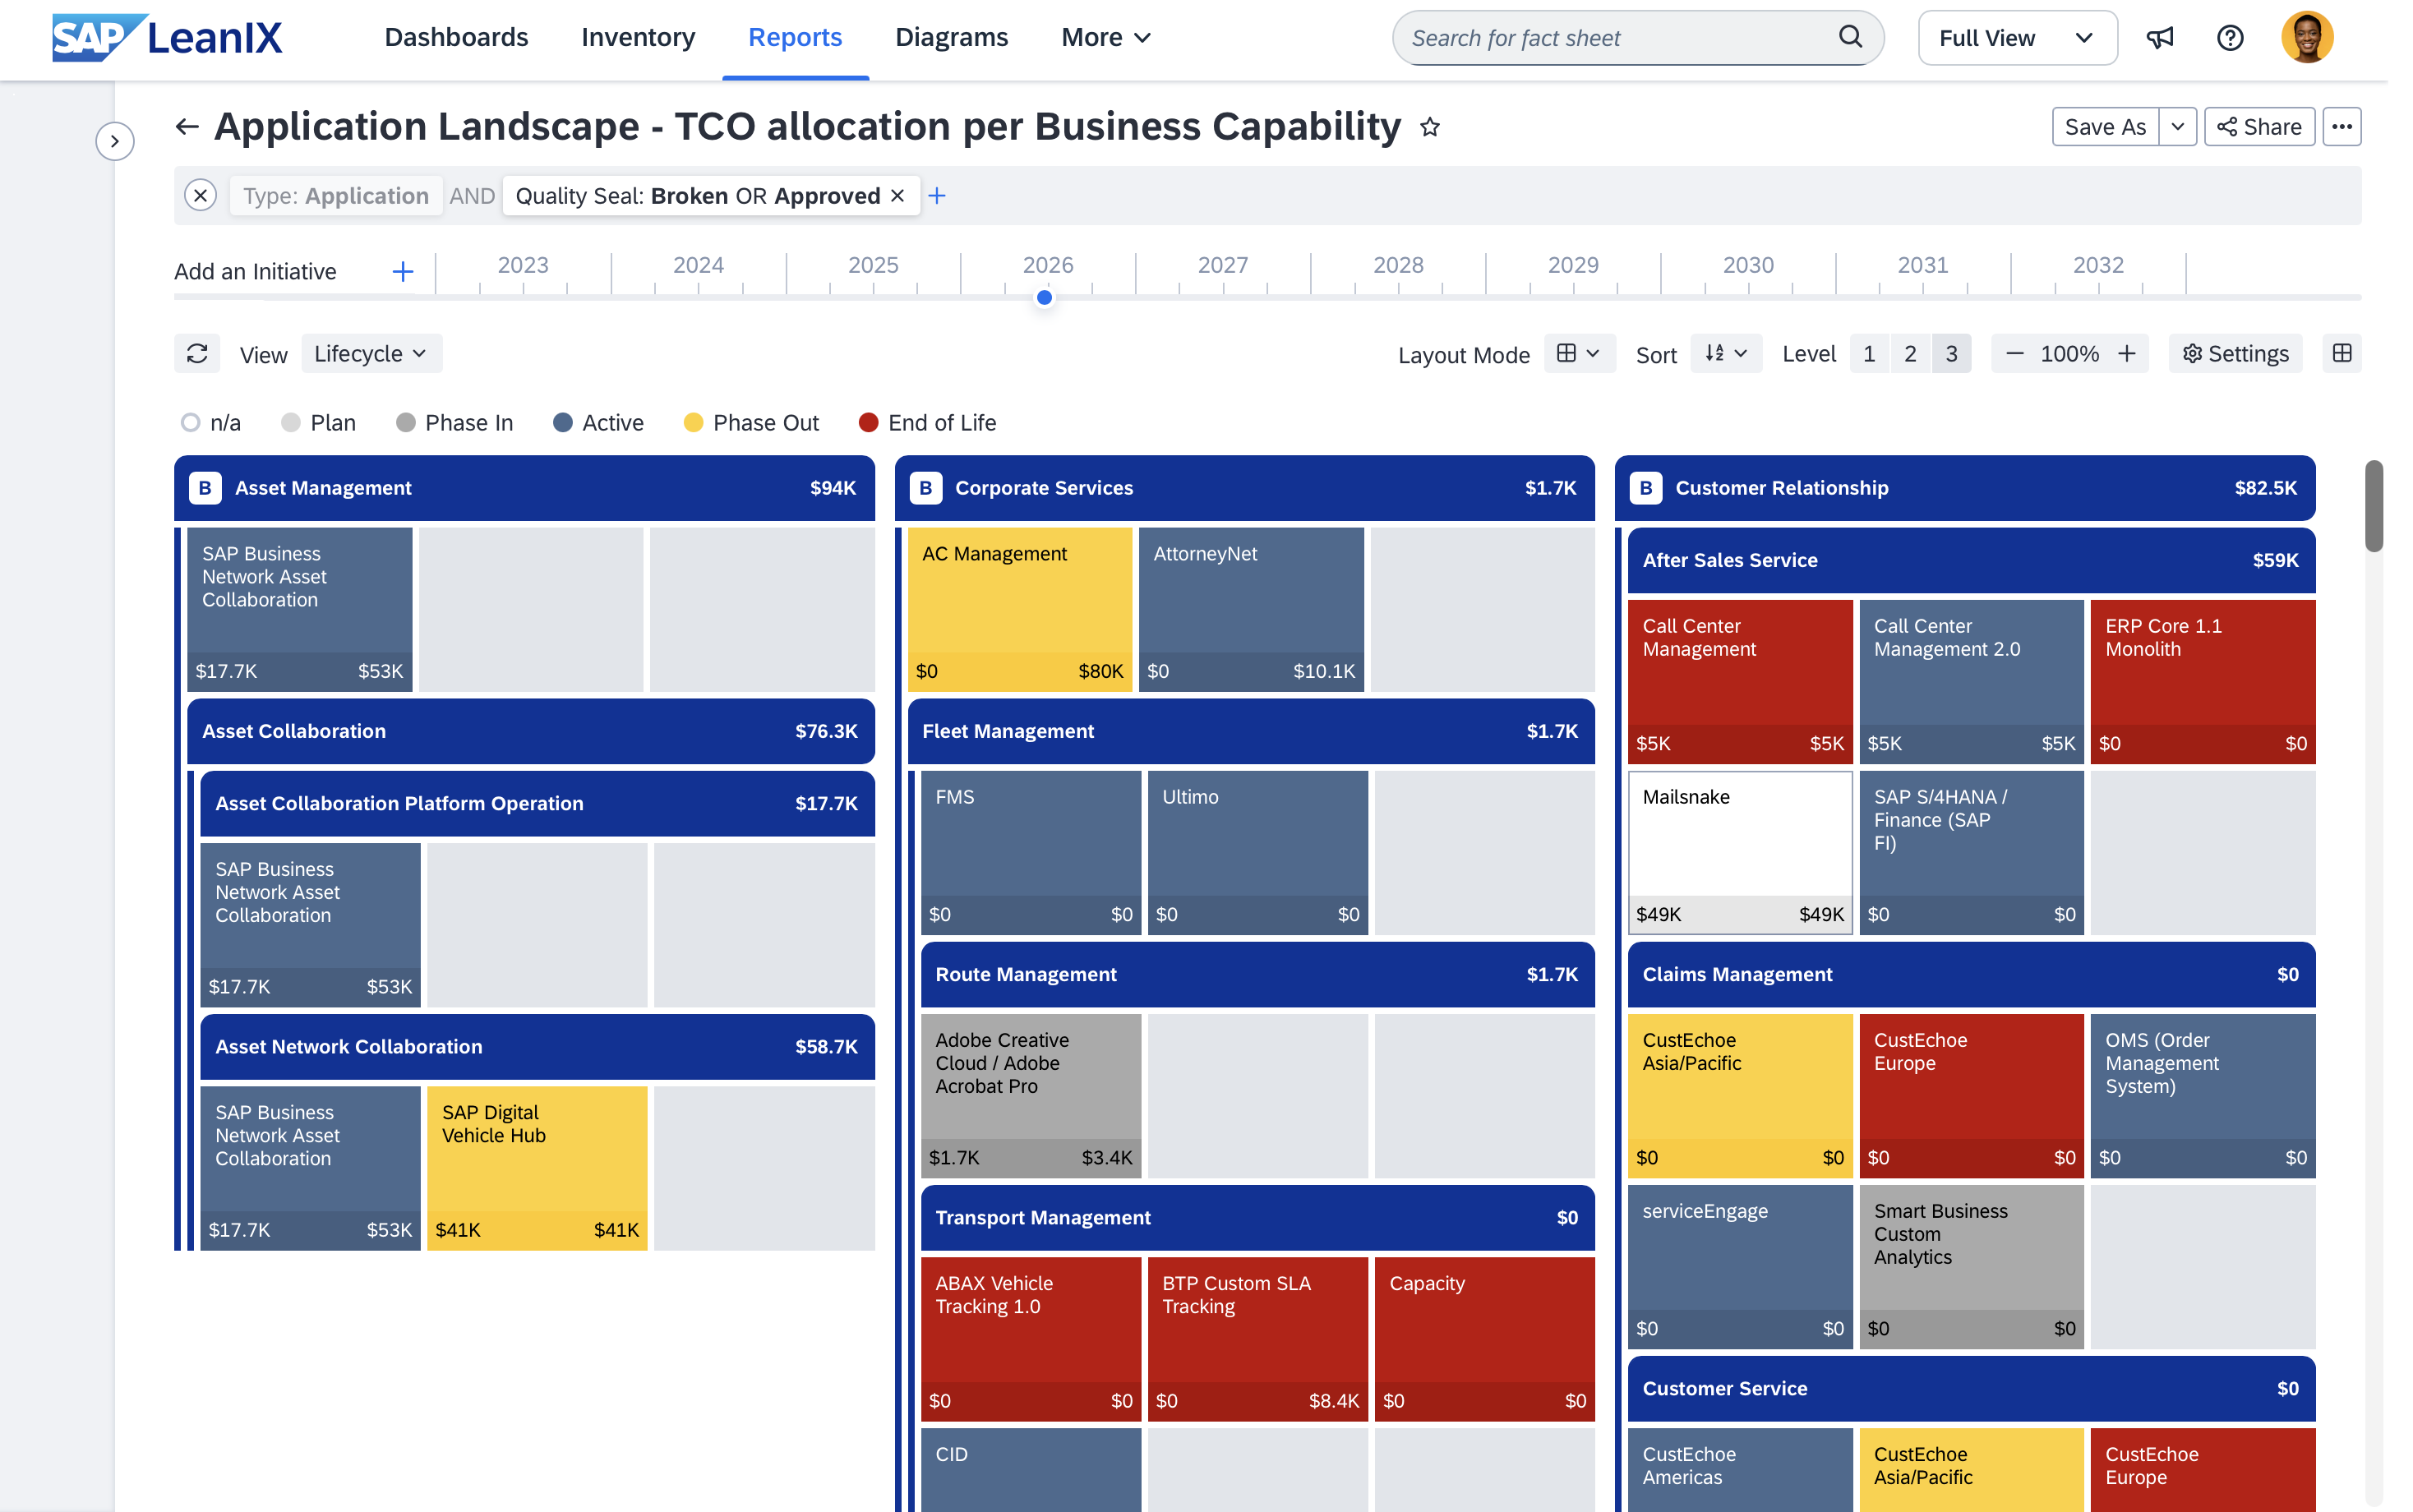Select the AC Management tile
Screen dimensions: 2413x1512
click(1020, 609)
